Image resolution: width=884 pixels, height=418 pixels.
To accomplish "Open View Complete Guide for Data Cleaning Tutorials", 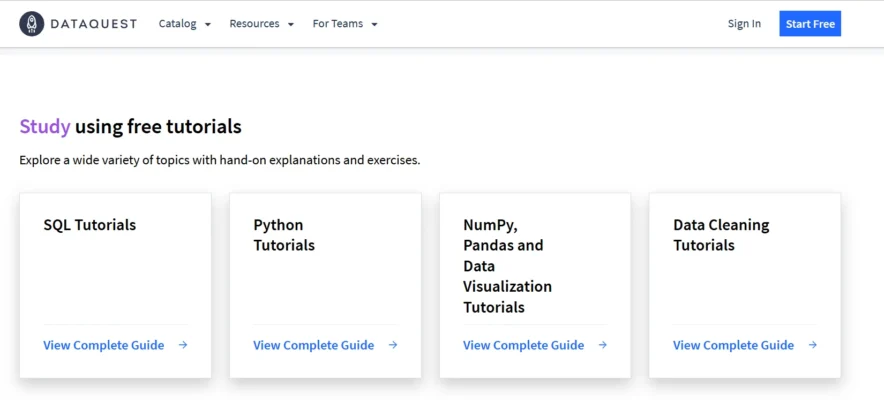I will (x=733, y=345).
